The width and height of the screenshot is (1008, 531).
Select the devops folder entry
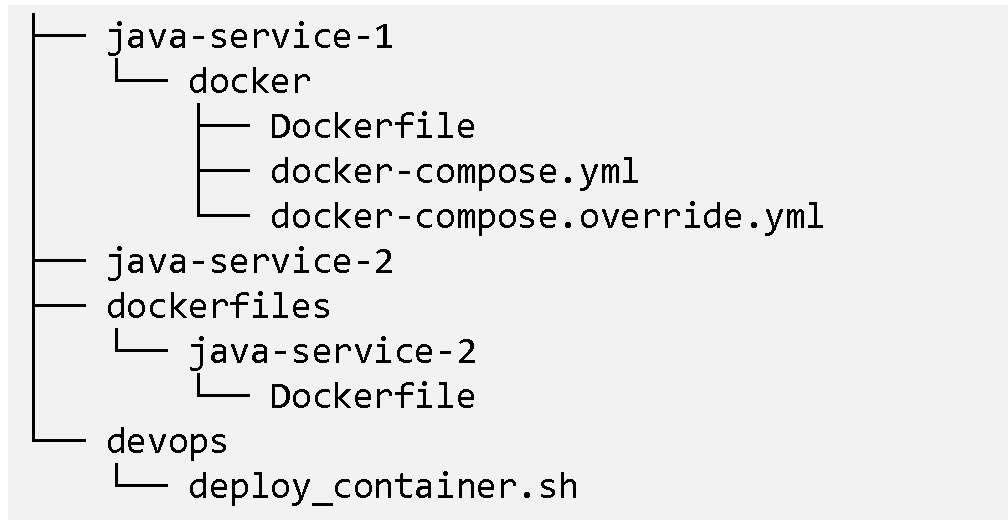click(167, 441)
